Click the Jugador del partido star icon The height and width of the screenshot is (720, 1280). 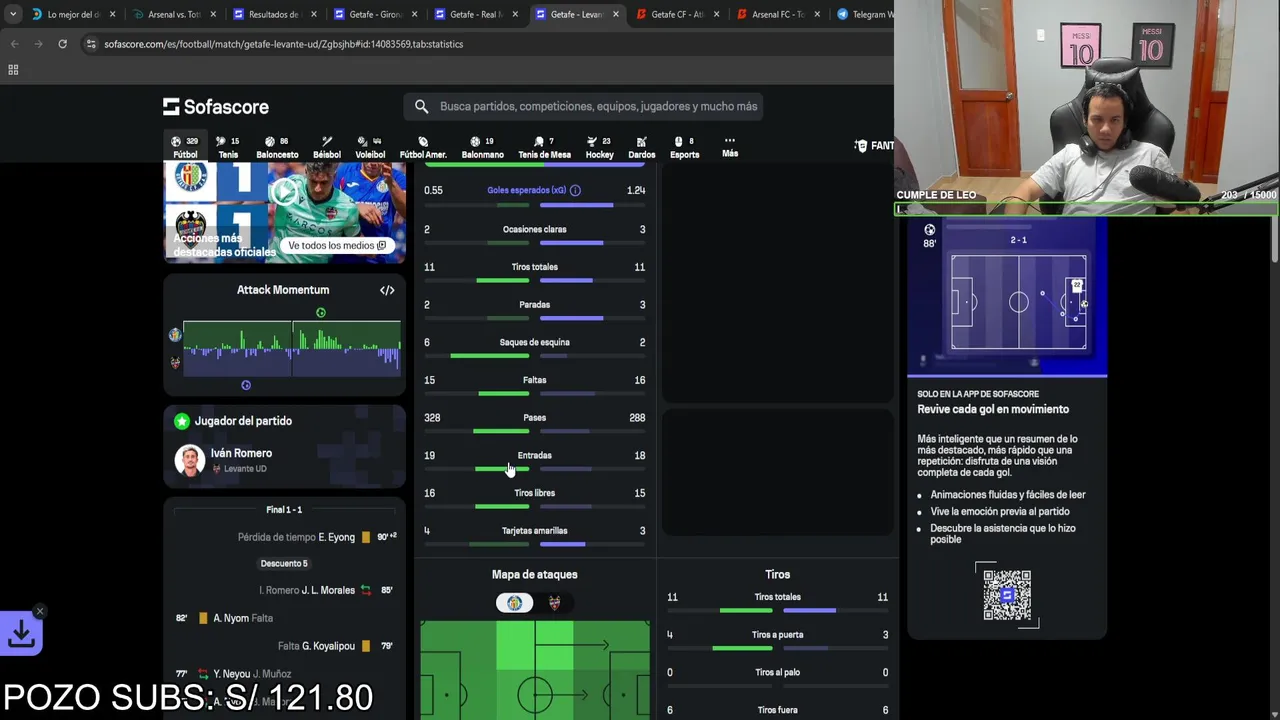(181, 421)
